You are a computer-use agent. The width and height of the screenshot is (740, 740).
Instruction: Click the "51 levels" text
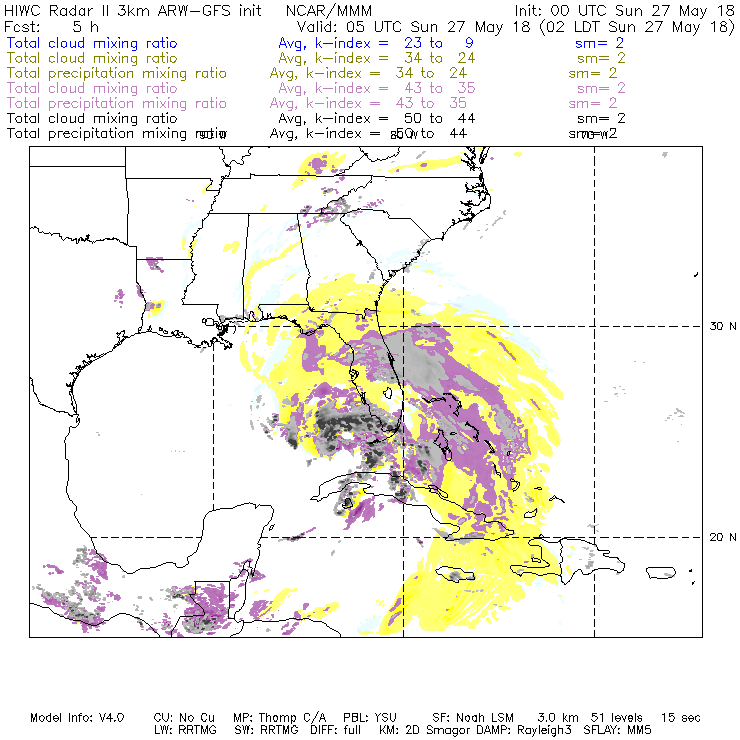617,718
